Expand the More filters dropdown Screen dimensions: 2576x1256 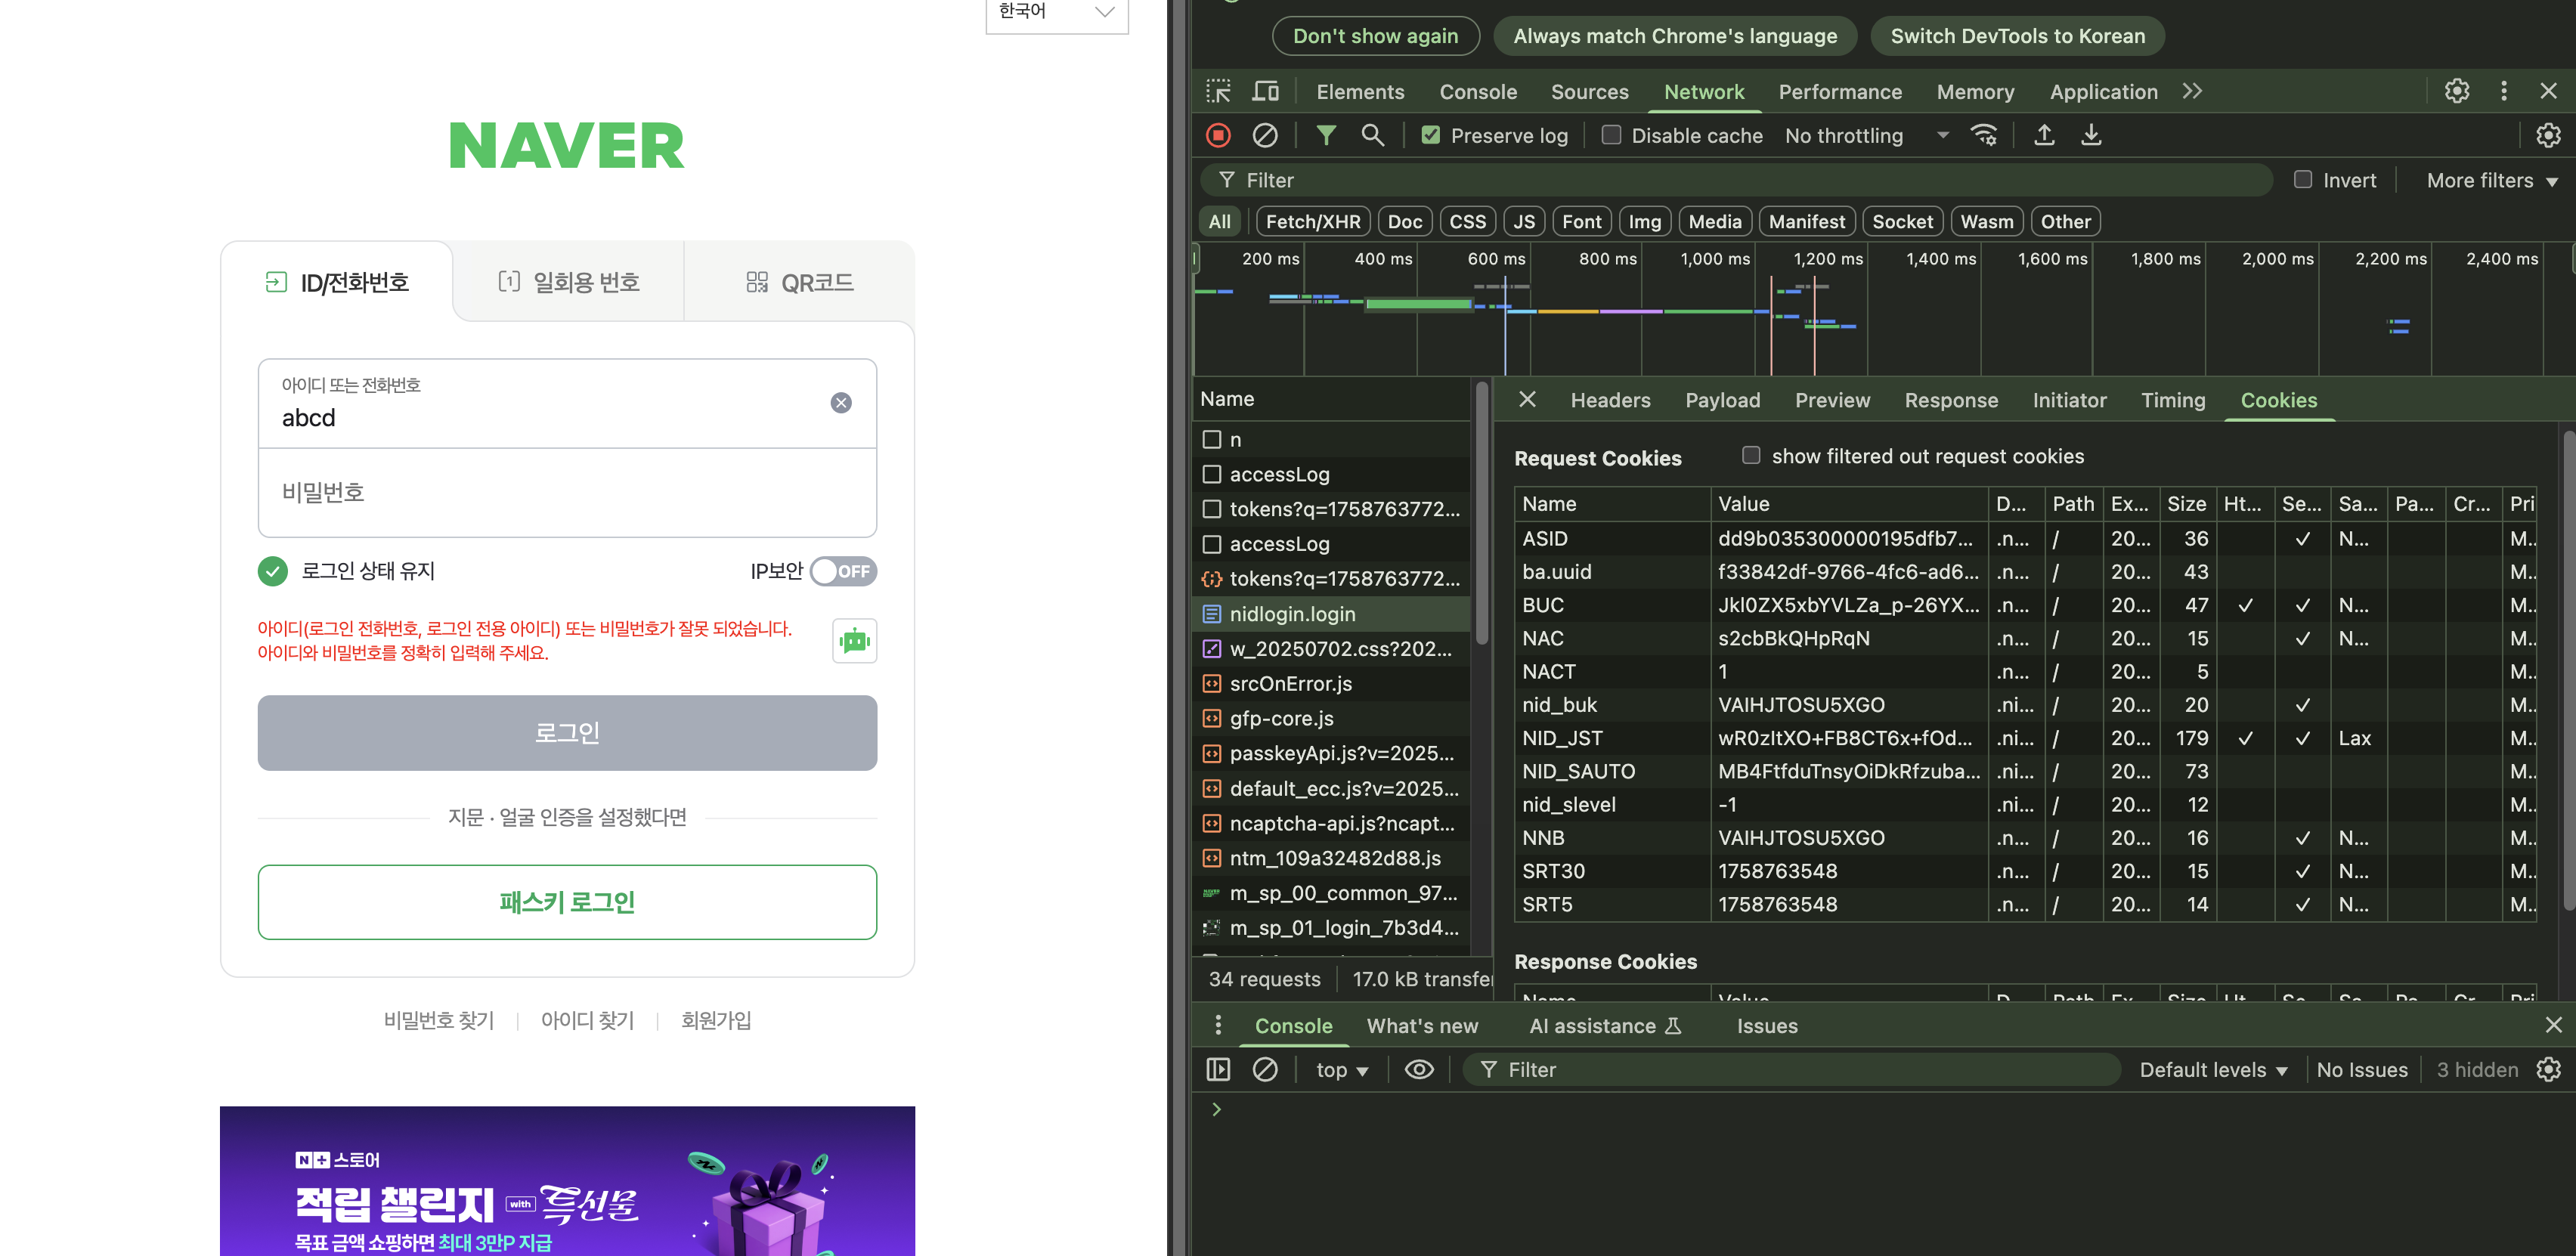pyautogui.click(x=2491, y=180)
